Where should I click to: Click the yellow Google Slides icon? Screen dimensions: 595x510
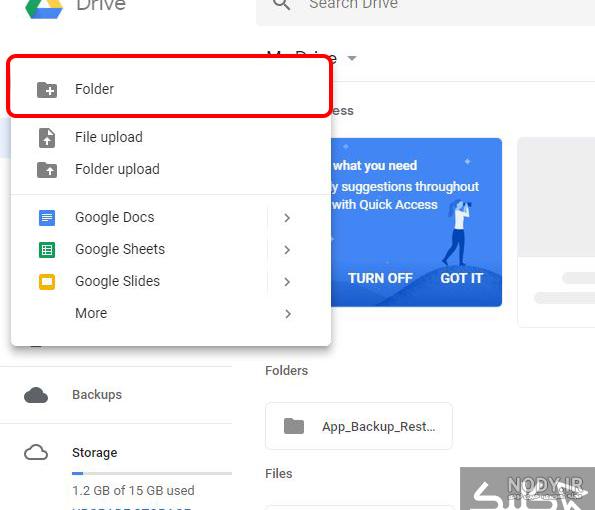point(47,282)
